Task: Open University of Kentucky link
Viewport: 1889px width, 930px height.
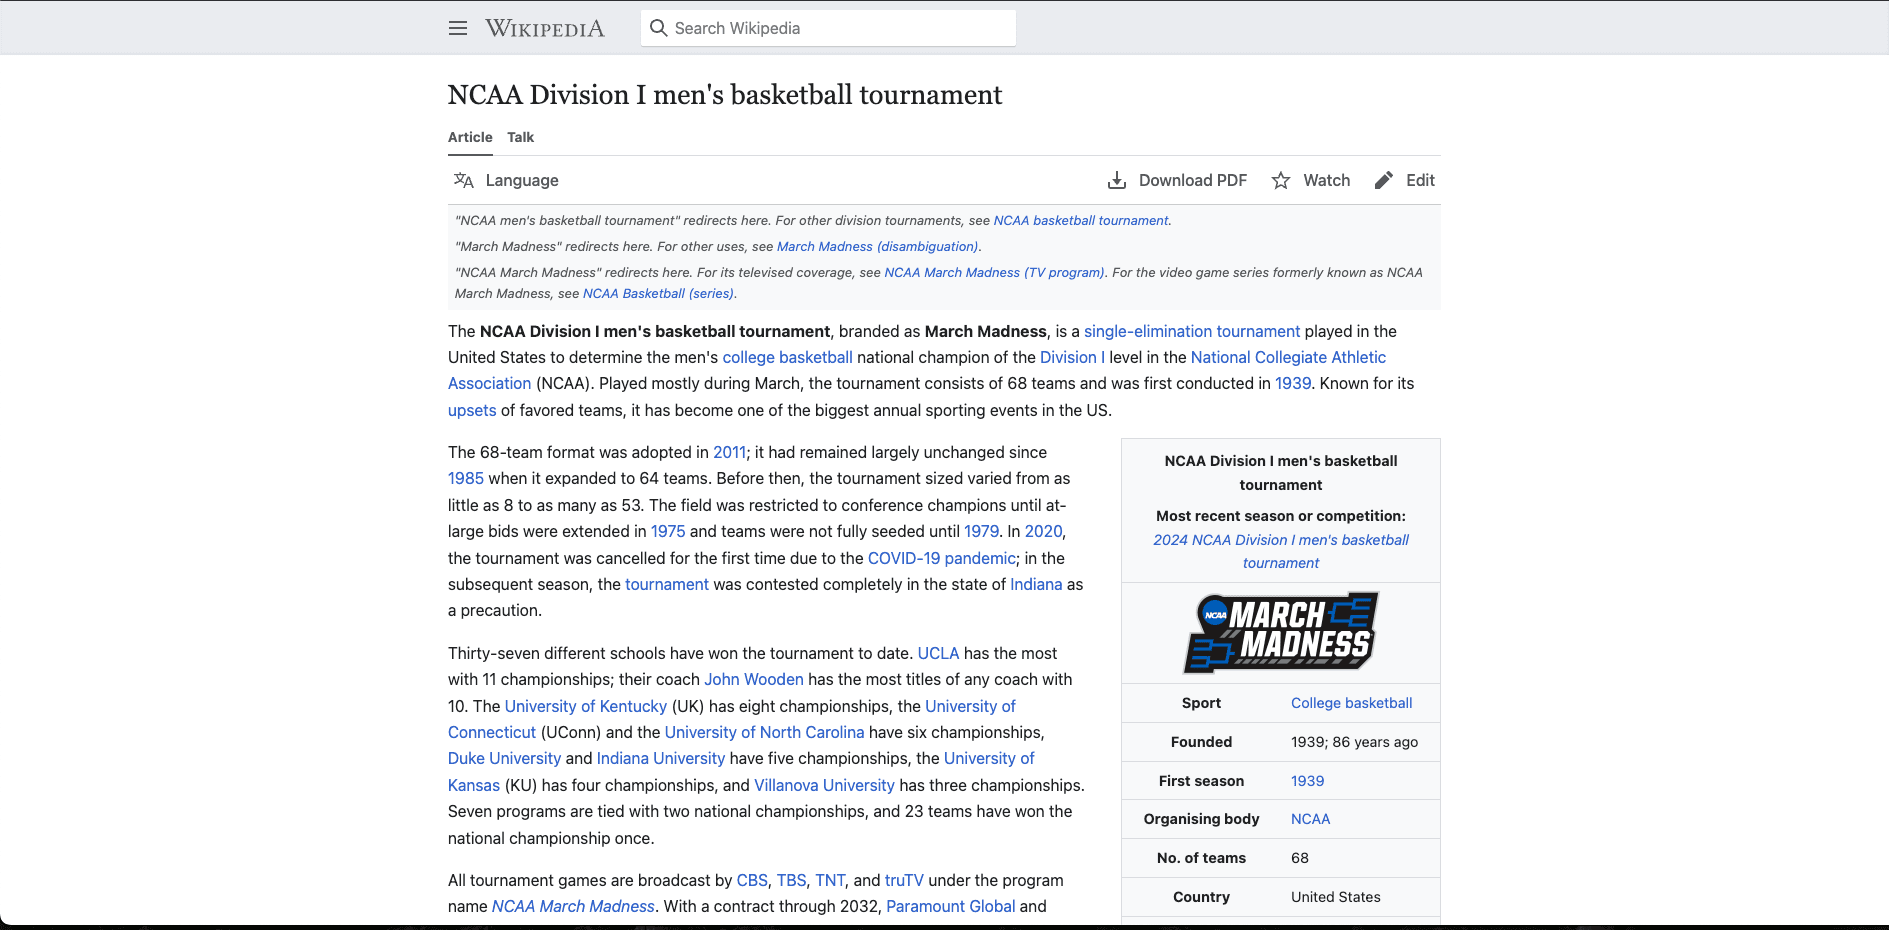Action: (585, 706)
